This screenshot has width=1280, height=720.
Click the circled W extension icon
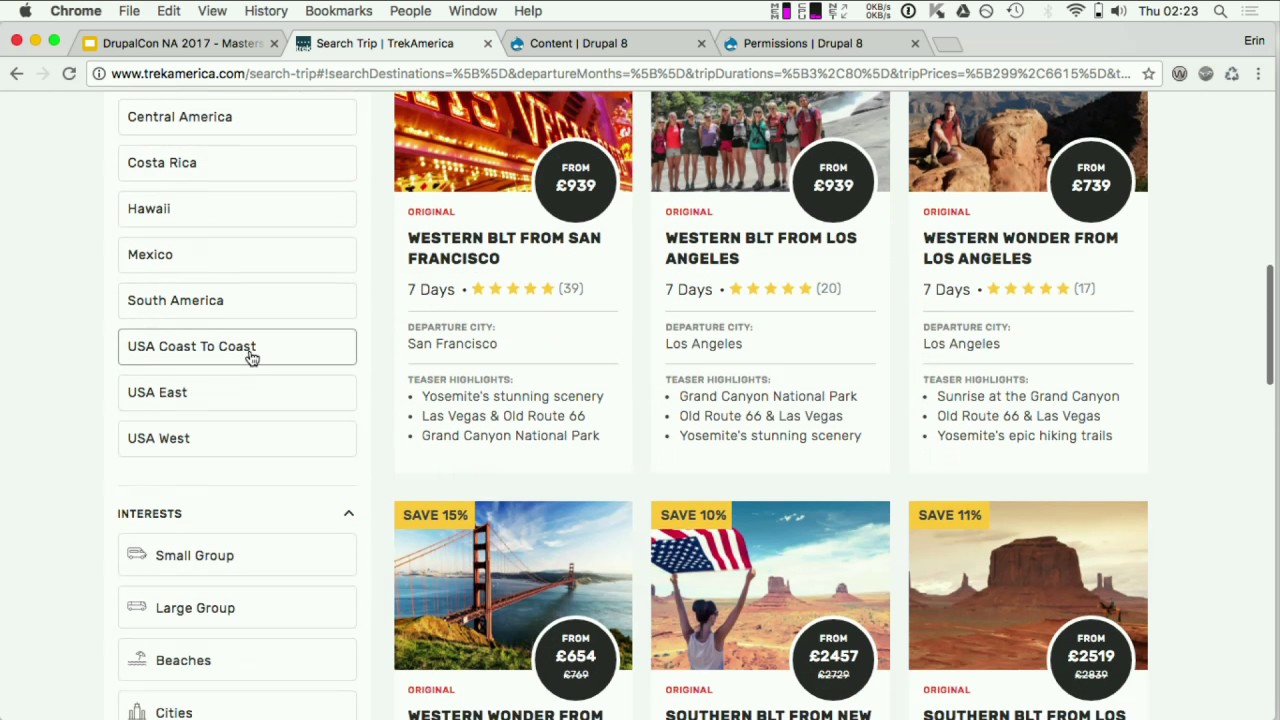tap(1180, 73)
